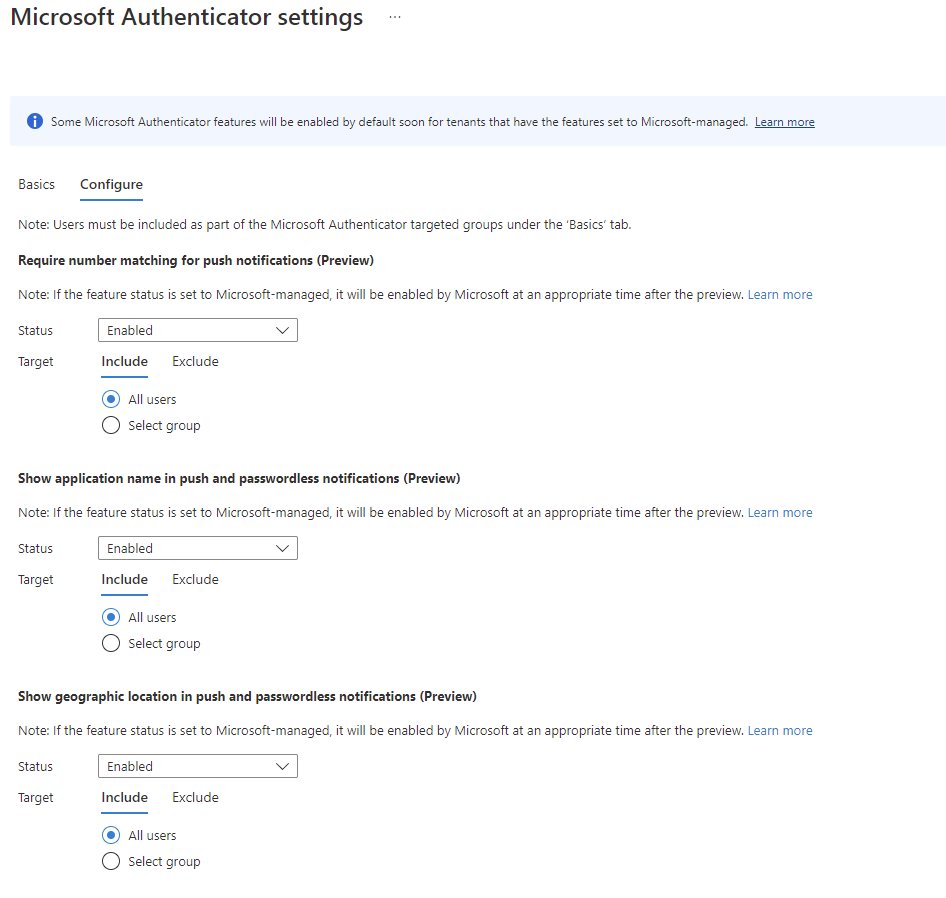Open Learn more for the number matching note

click(780, 294)
